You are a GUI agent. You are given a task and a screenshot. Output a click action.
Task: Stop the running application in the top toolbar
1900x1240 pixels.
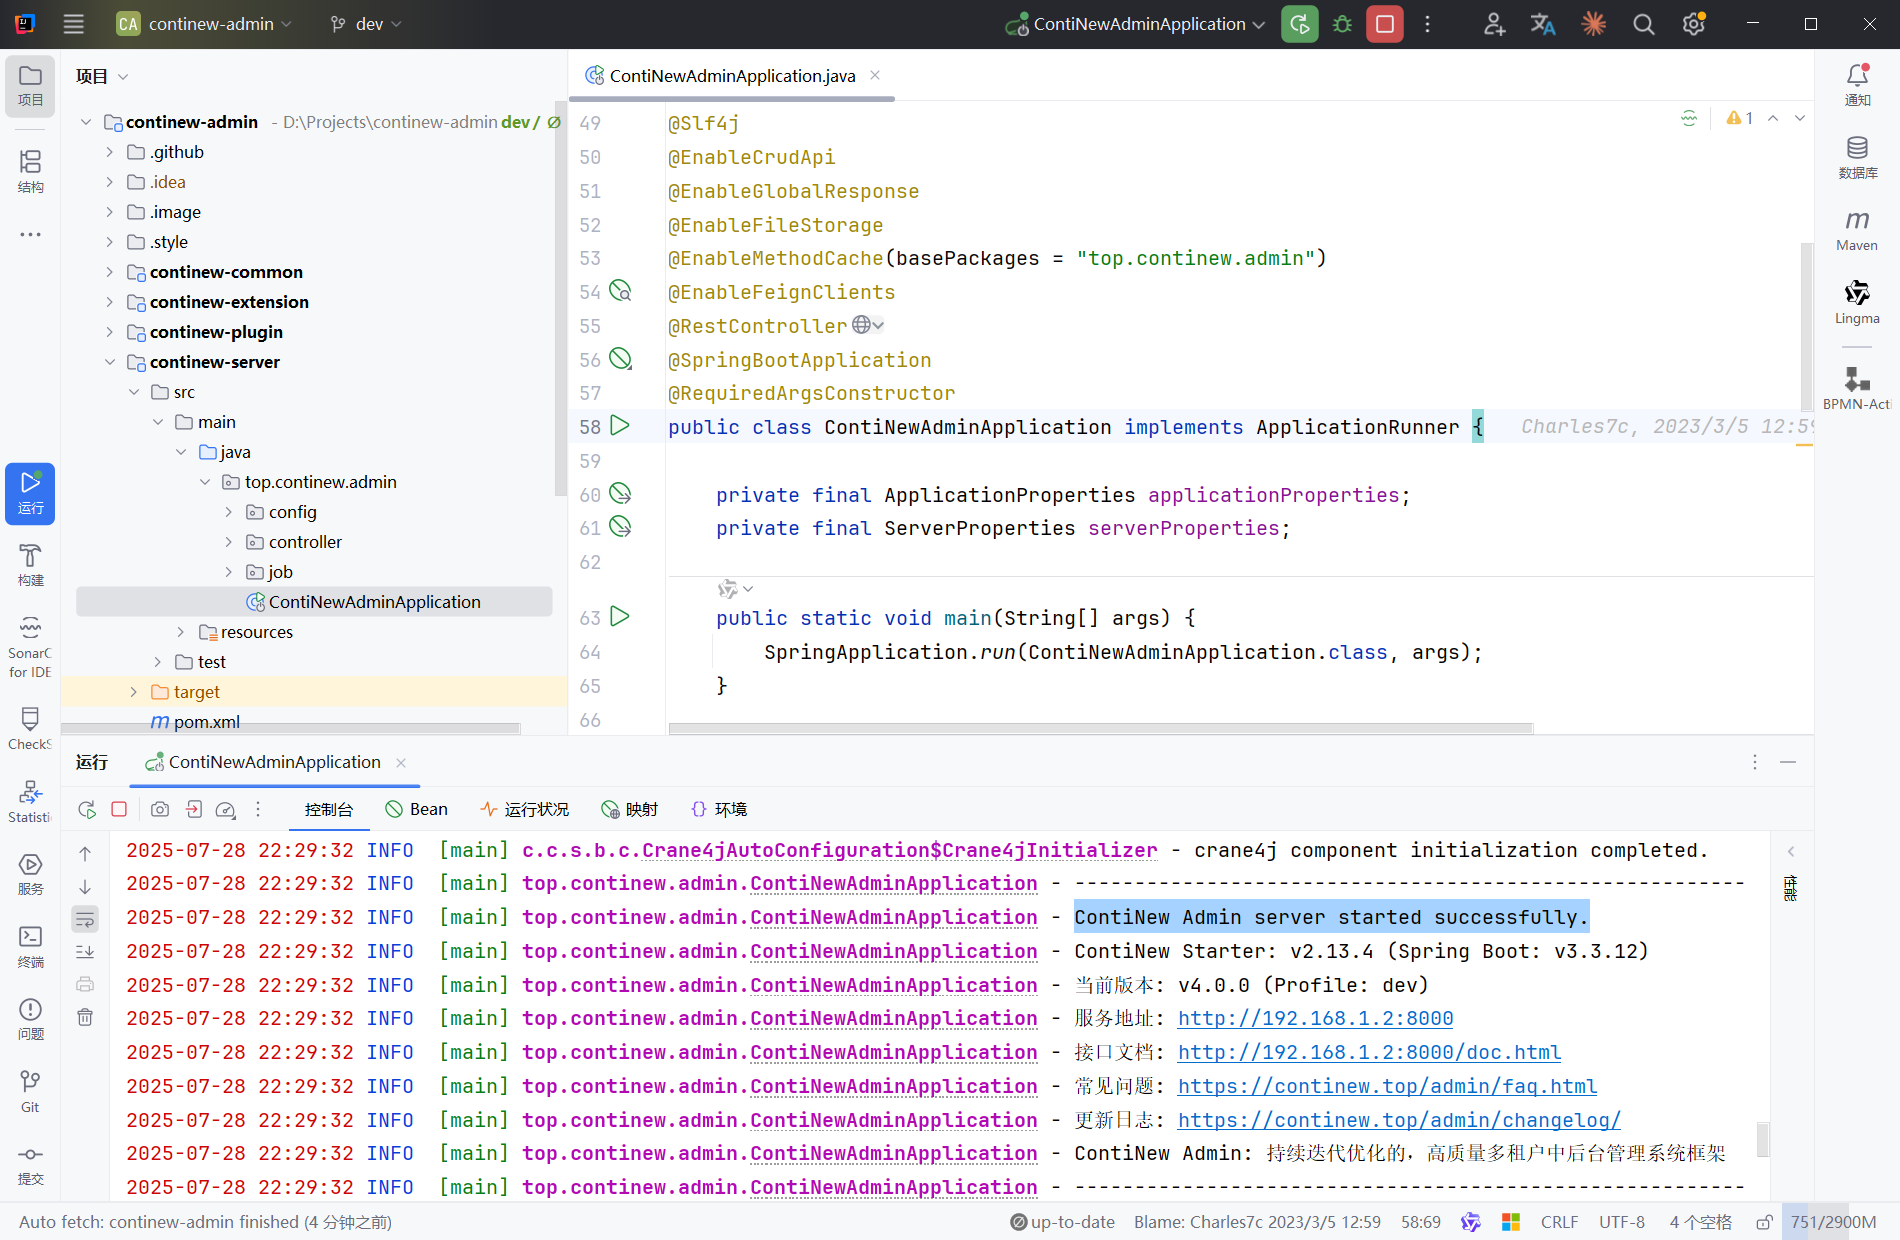click(1385, 24)
